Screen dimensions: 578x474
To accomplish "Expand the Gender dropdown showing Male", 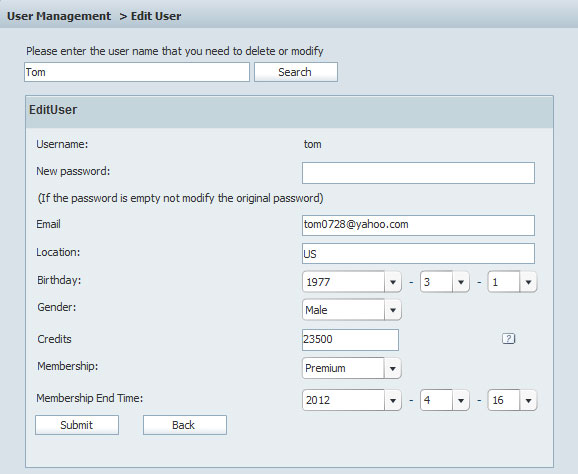I will pyautogui.click(x=352, y=310).
